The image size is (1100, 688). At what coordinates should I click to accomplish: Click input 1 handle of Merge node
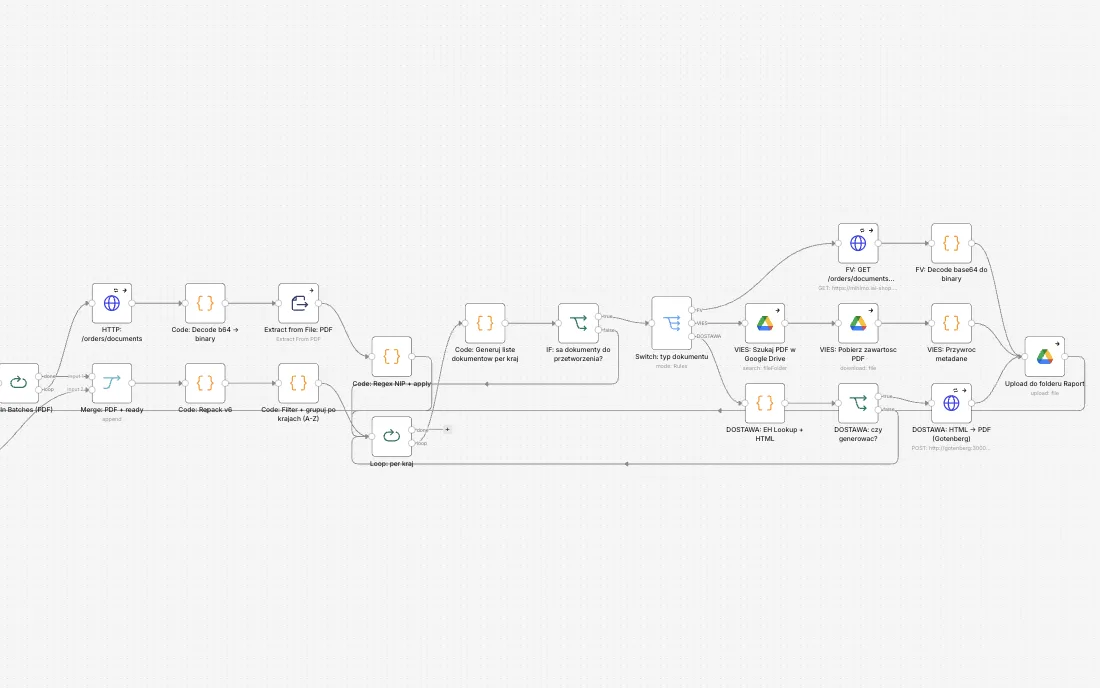tap(92, 376)
